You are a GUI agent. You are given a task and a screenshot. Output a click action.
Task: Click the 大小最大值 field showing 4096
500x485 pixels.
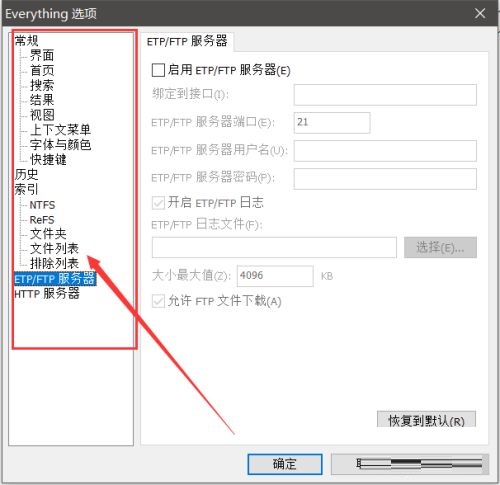click(x=275, y=276)
